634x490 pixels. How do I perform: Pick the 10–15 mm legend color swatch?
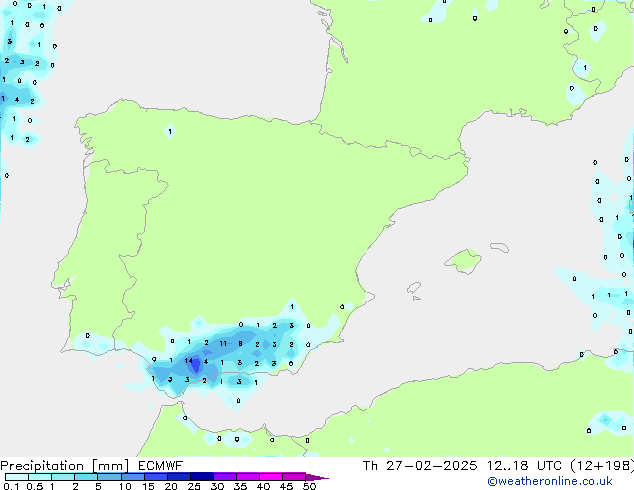[132, 477]
